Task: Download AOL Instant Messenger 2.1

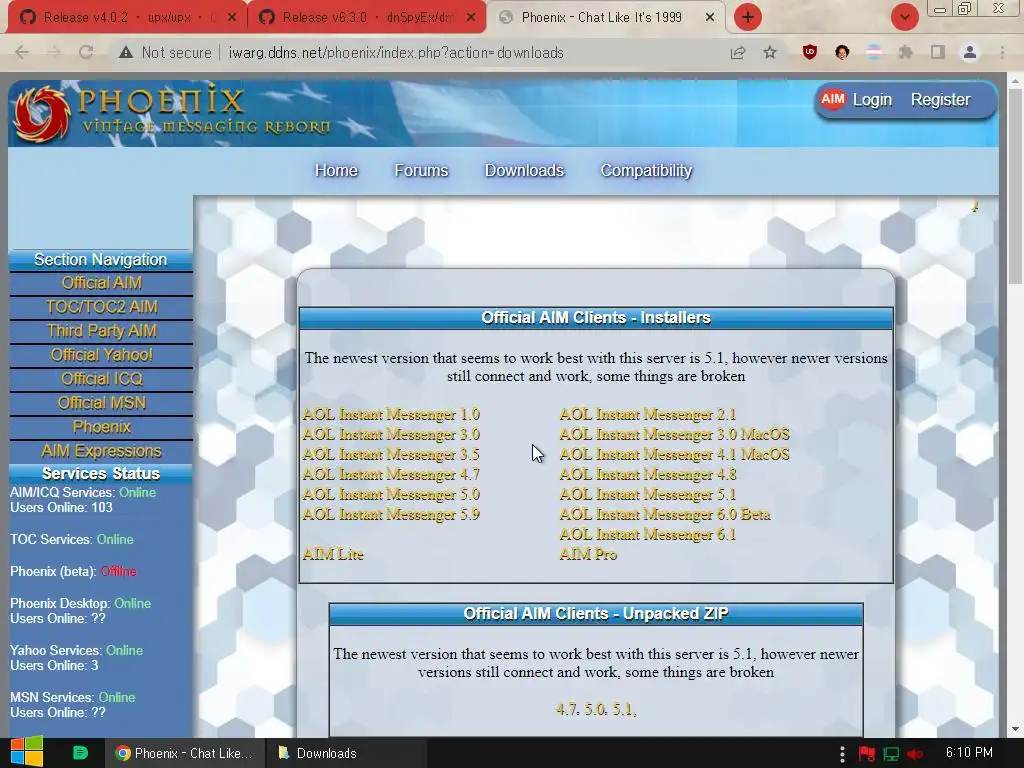Action: [648, 415]
